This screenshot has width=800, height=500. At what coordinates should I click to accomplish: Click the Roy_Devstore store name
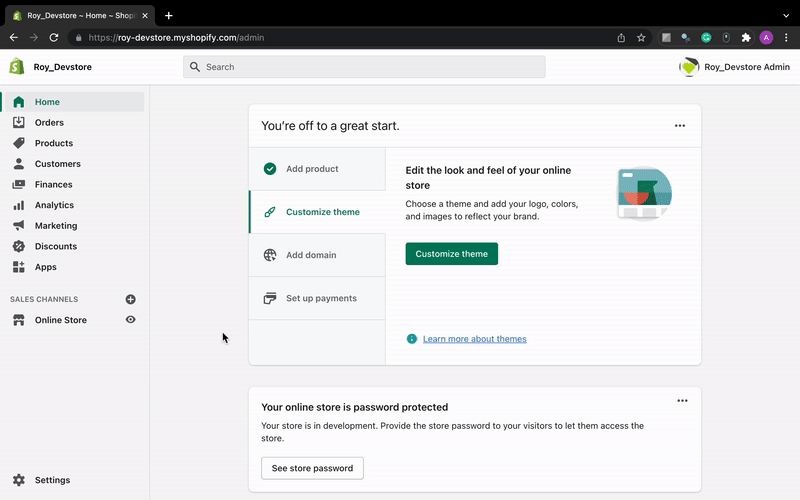[63, 67]
